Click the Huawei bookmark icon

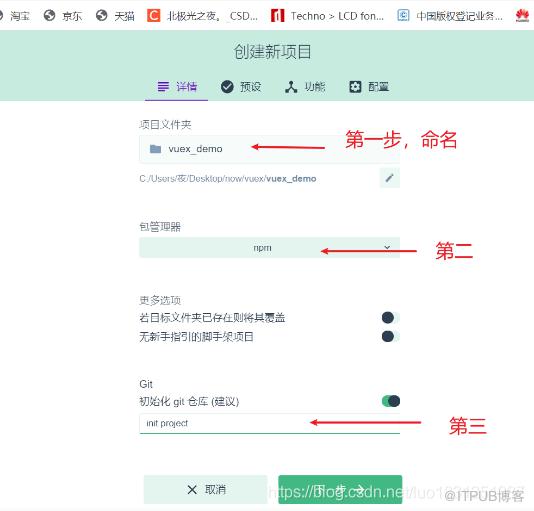(522, 16)
